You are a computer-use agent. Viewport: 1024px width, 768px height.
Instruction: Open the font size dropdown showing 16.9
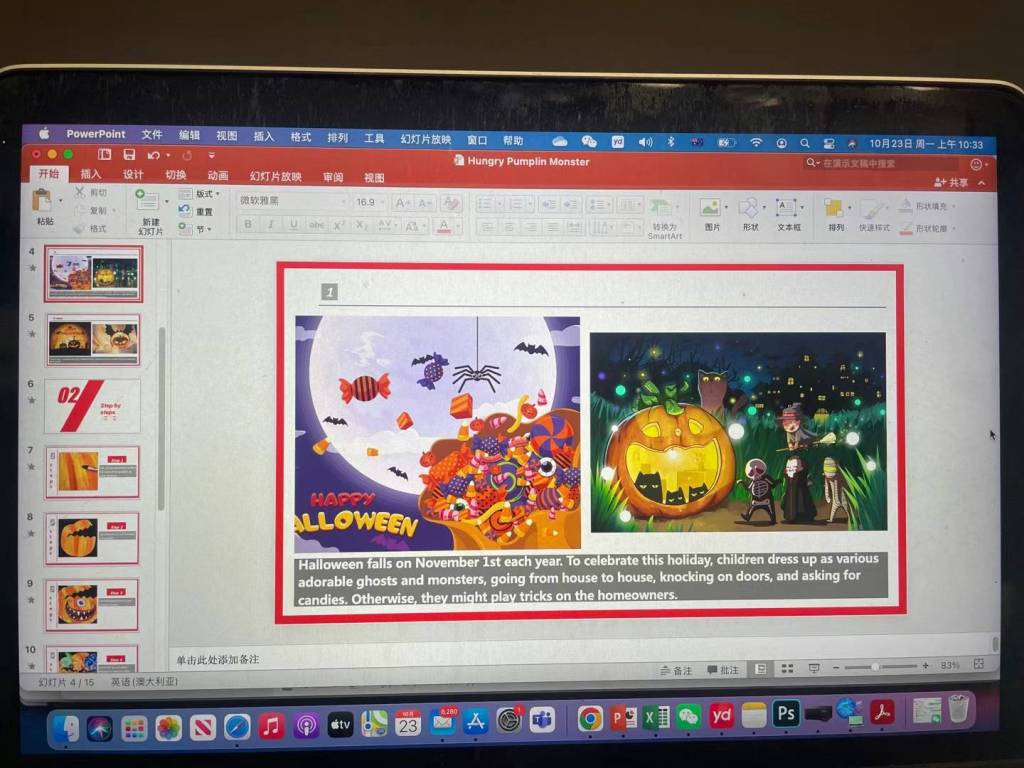coord(368,202)
